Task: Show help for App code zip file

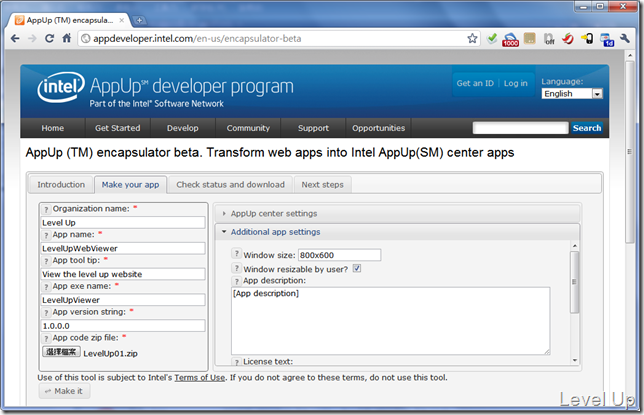Action: (46, 339)
